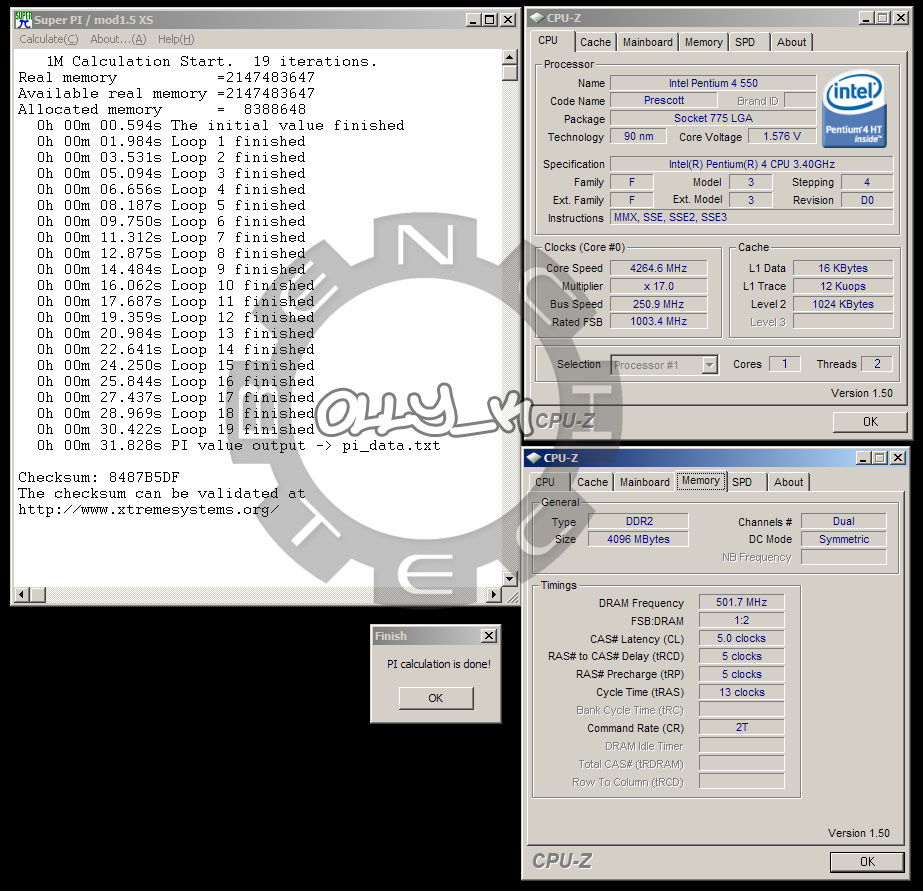
Task: Click the Code Name Prescott field
Action: 663,101
